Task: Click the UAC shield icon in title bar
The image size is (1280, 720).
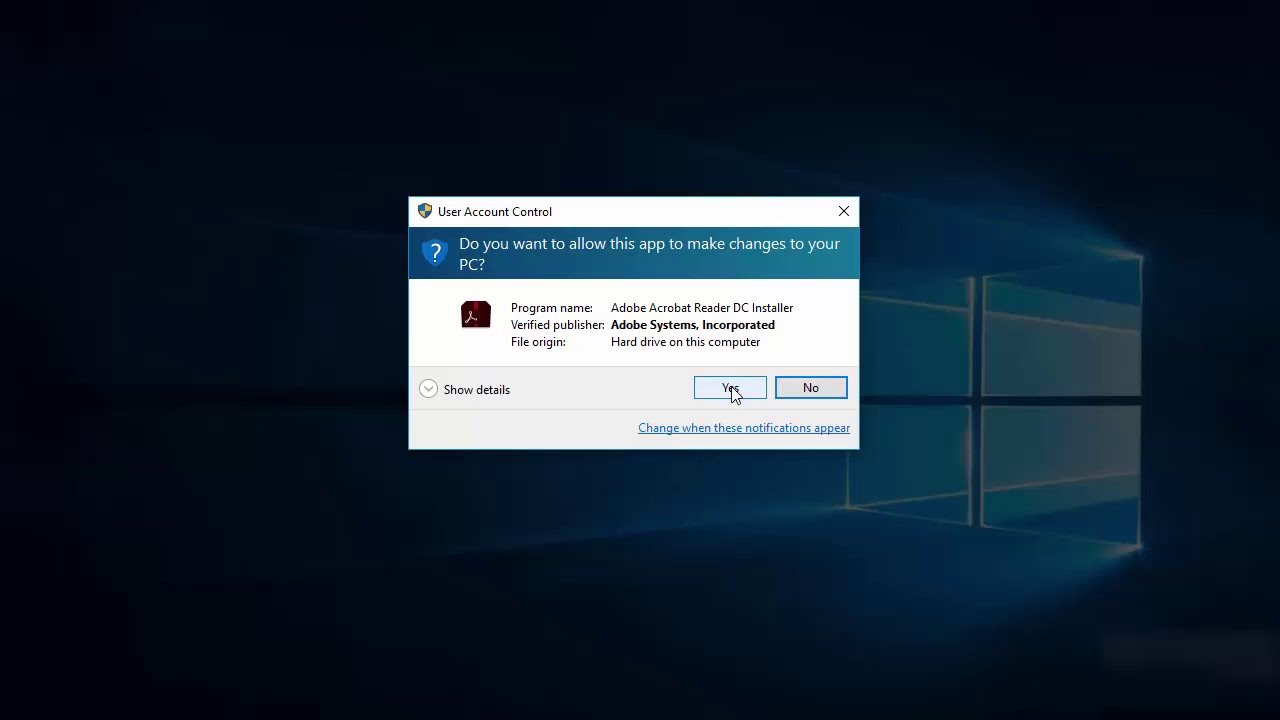Action: coord(425,211)
